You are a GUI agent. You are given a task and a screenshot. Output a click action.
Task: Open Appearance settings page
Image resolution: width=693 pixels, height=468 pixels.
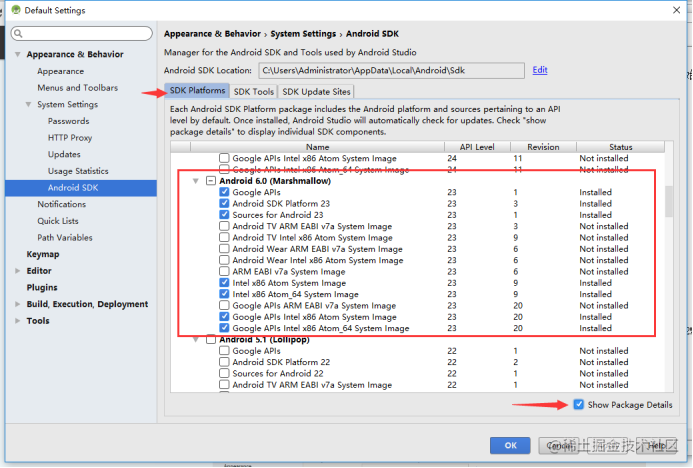click(60, 71)
